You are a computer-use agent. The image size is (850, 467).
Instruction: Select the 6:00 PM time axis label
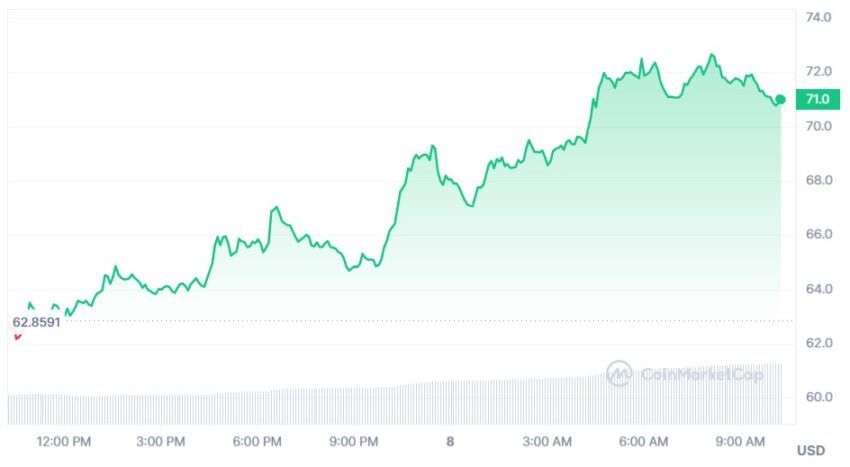257,442
